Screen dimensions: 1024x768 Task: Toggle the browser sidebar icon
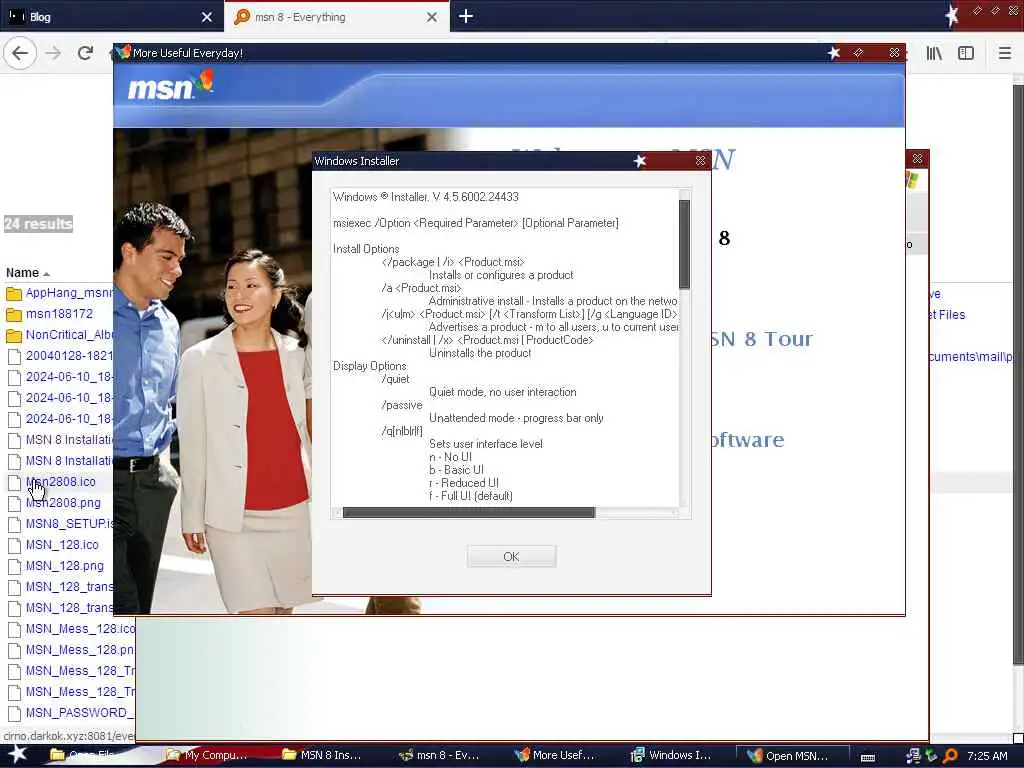[x=966, y=53]
